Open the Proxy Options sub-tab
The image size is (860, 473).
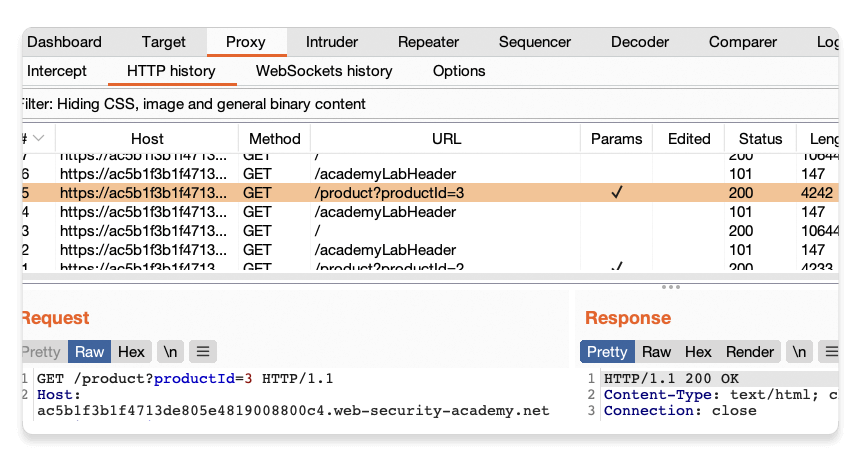pyautogui.click(x=459, y=71)
